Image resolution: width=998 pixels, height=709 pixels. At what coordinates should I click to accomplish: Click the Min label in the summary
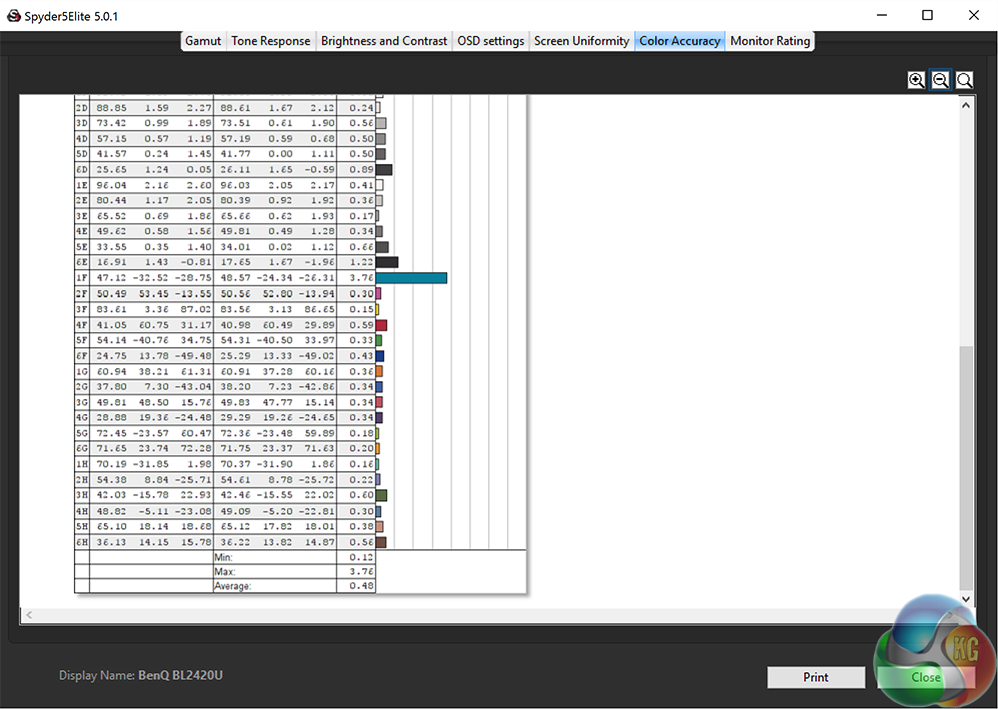click(223, 558)
